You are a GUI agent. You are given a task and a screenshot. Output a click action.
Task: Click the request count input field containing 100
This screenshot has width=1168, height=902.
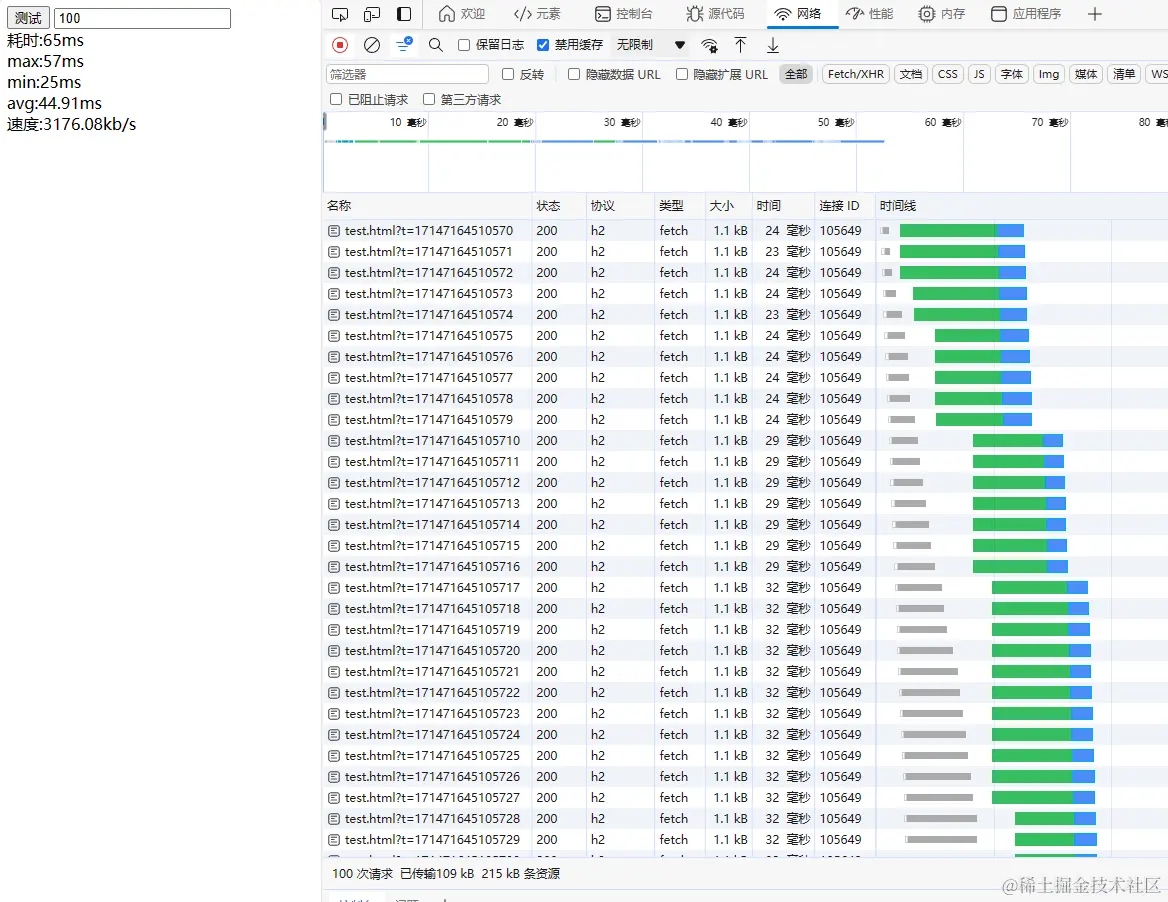142,18
